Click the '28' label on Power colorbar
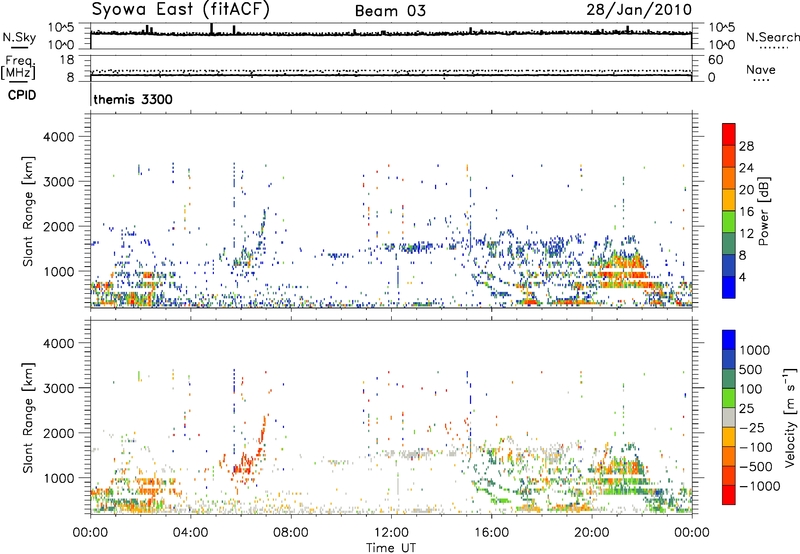Screen dimensions: 800x554 [x=746, y=146]
